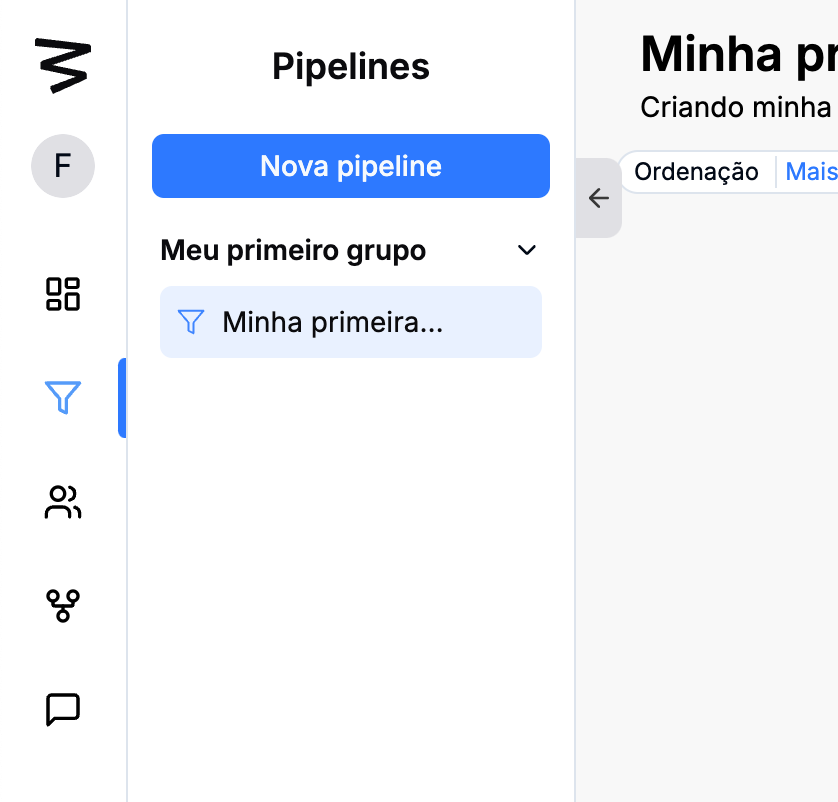The height and width of the screenshot is (802, 838).
Task: Click the blue active indicator beside funnel
Action: (x=122, y=398)
